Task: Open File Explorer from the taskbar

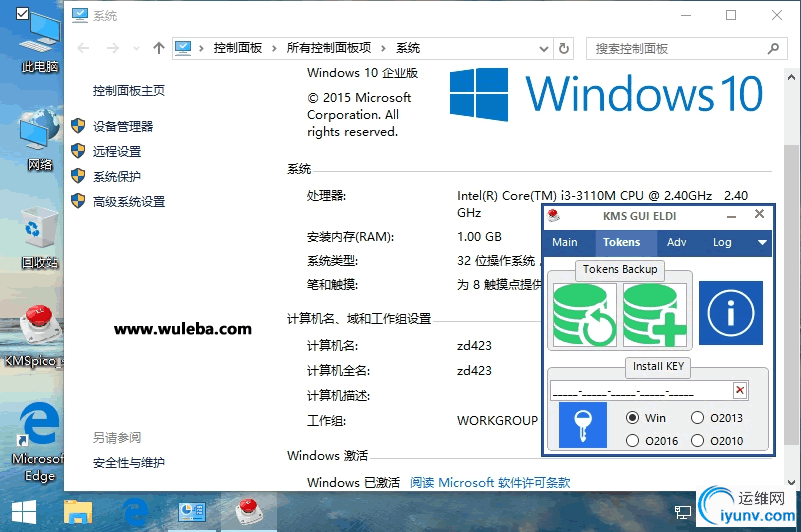Action: pos(78,512)
